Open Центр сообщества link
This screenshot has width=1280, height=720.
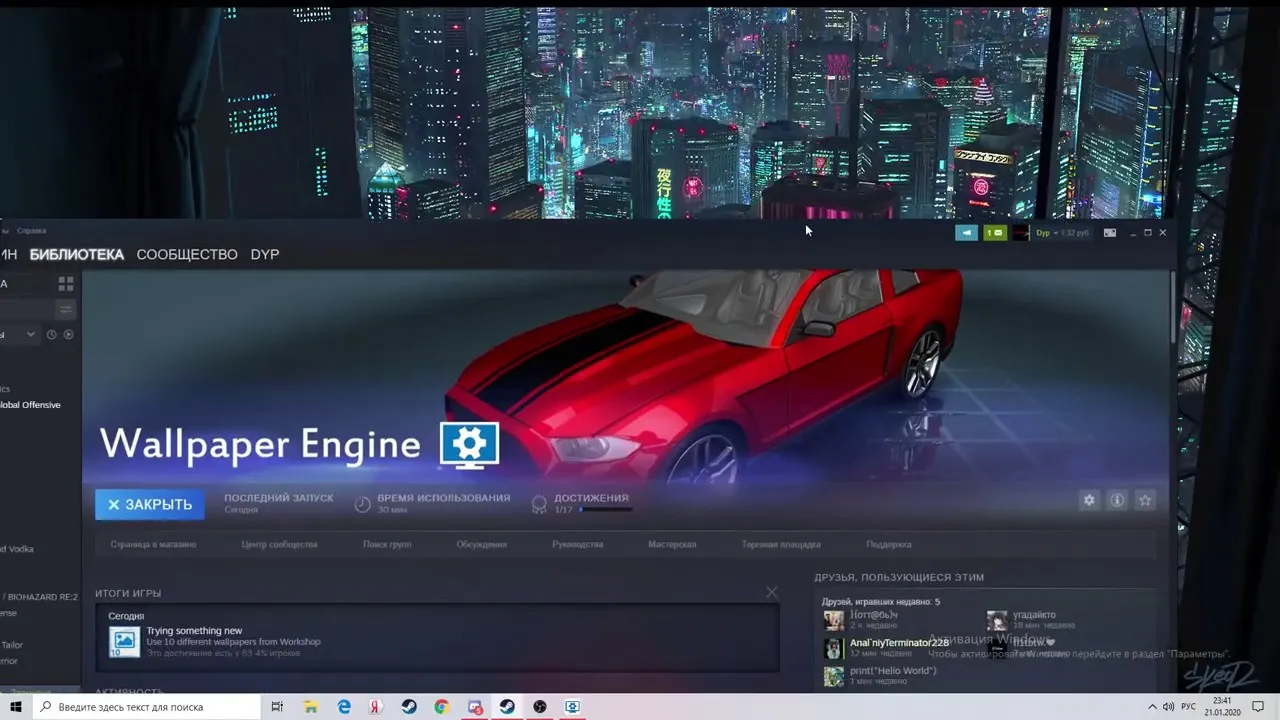click(x=279, y=544)
